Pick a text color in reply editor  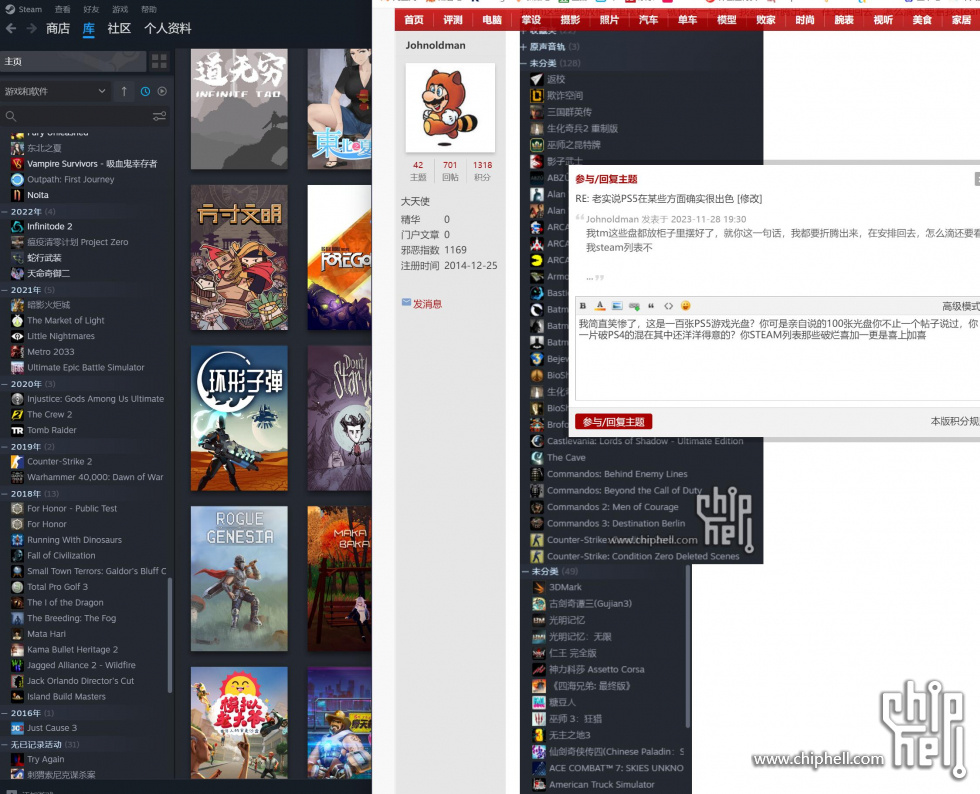600,306
